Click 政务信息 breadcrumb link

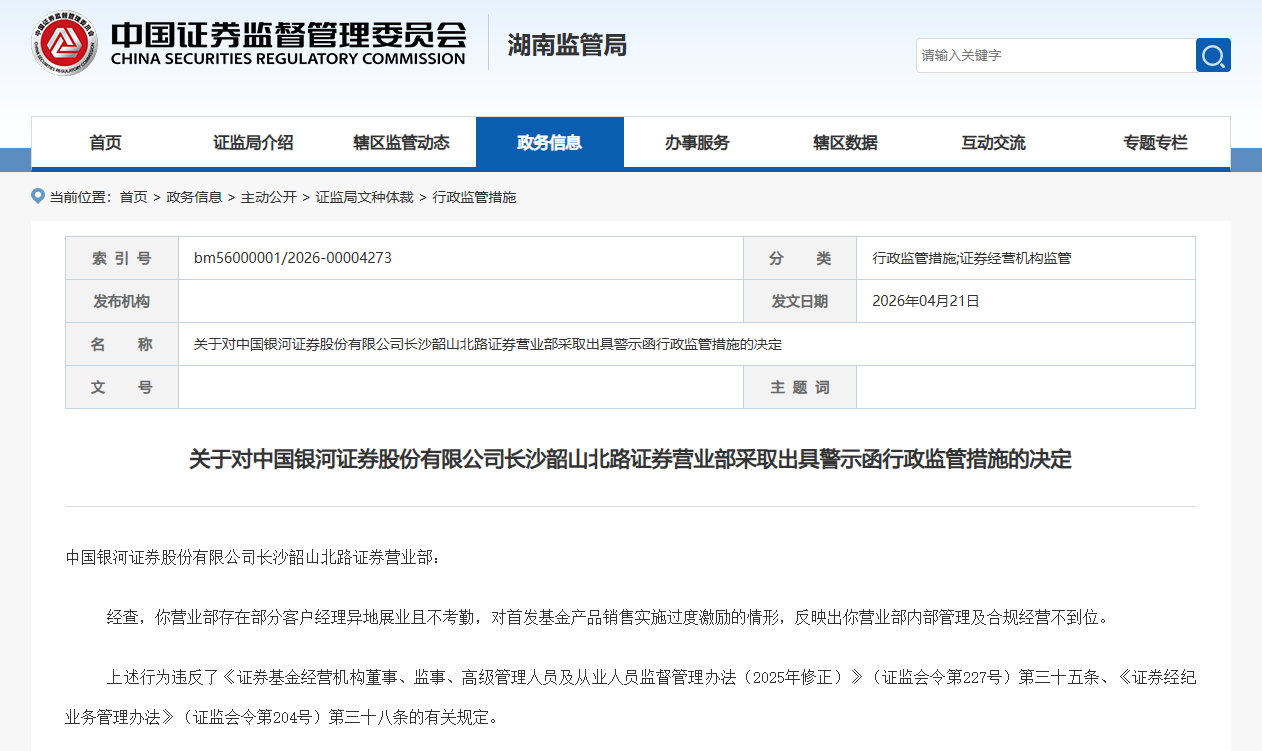194,197
